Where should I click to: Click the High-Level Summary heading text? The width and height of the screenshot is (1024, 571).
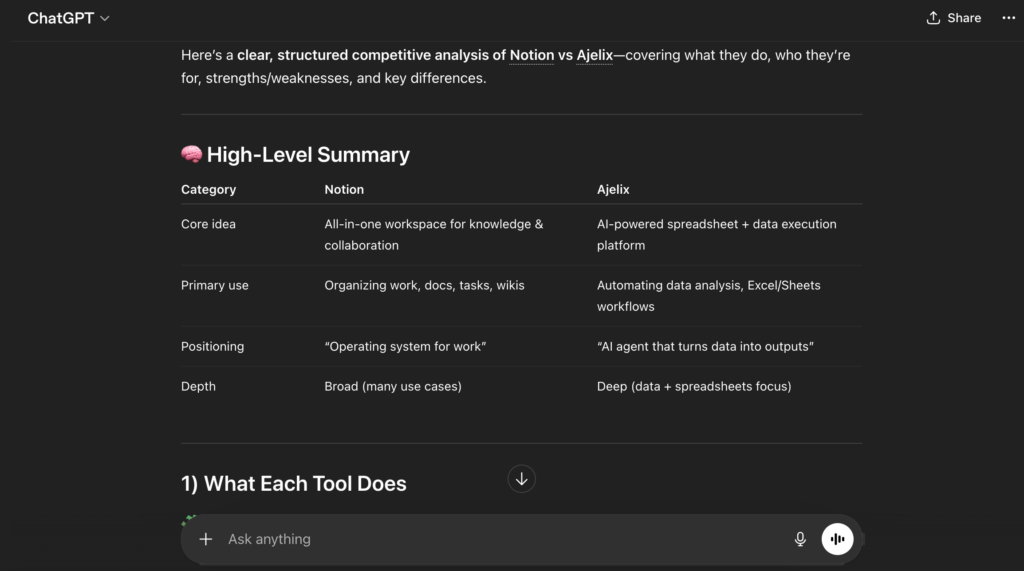(308, 155)
